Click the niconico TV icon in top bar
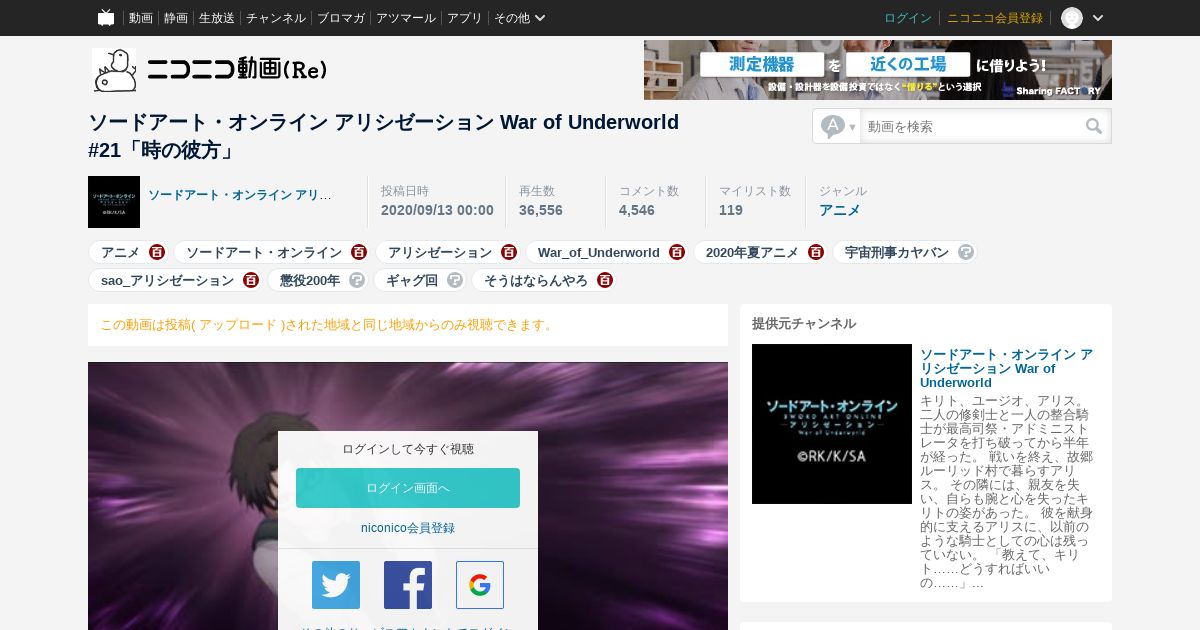 pos(106,18)
